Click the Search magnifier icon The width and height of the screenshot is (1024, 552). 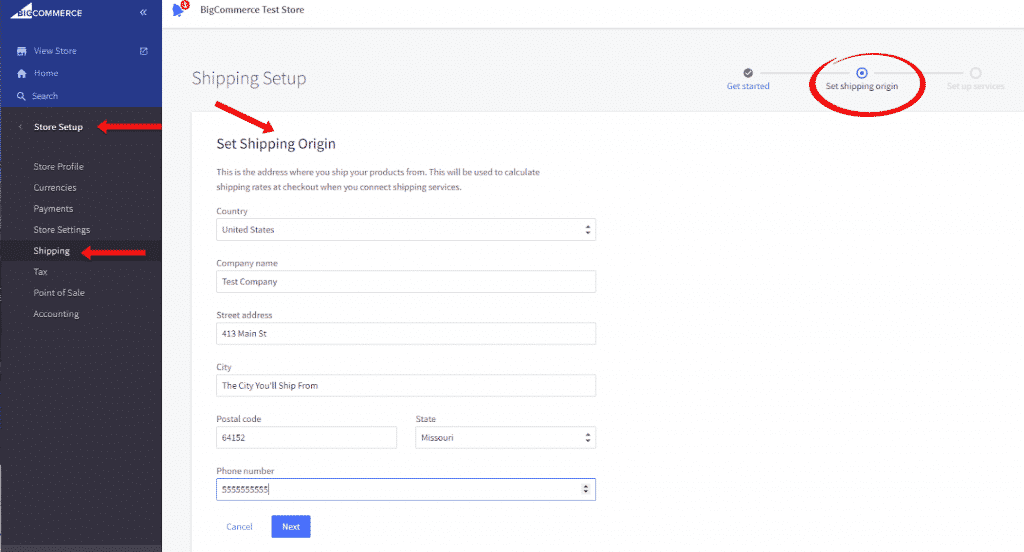coord(22,96)
